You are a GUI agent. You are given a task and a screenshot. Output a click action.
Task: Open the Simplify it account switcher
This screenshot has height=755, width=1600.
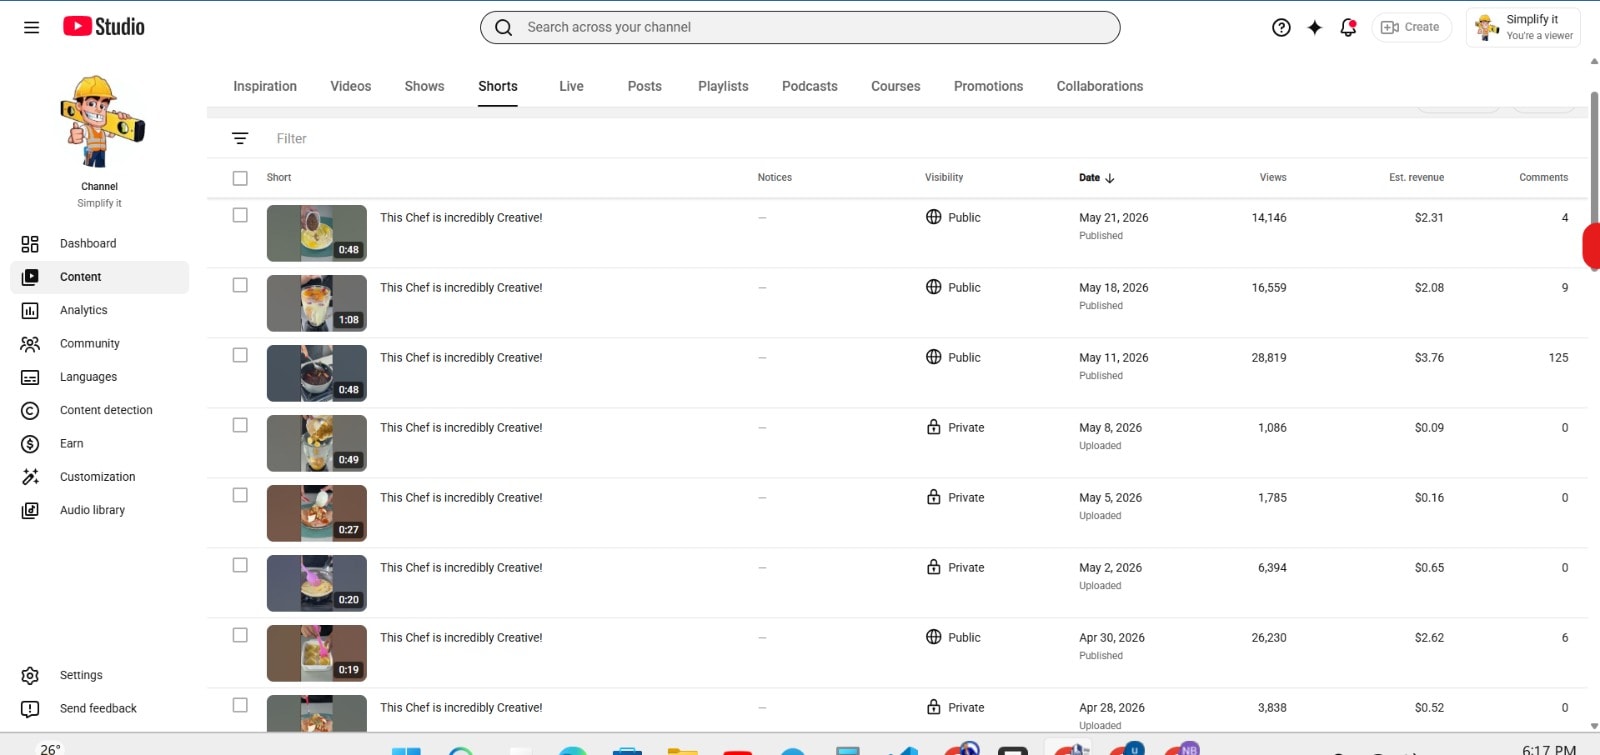tap(1523, 27)
